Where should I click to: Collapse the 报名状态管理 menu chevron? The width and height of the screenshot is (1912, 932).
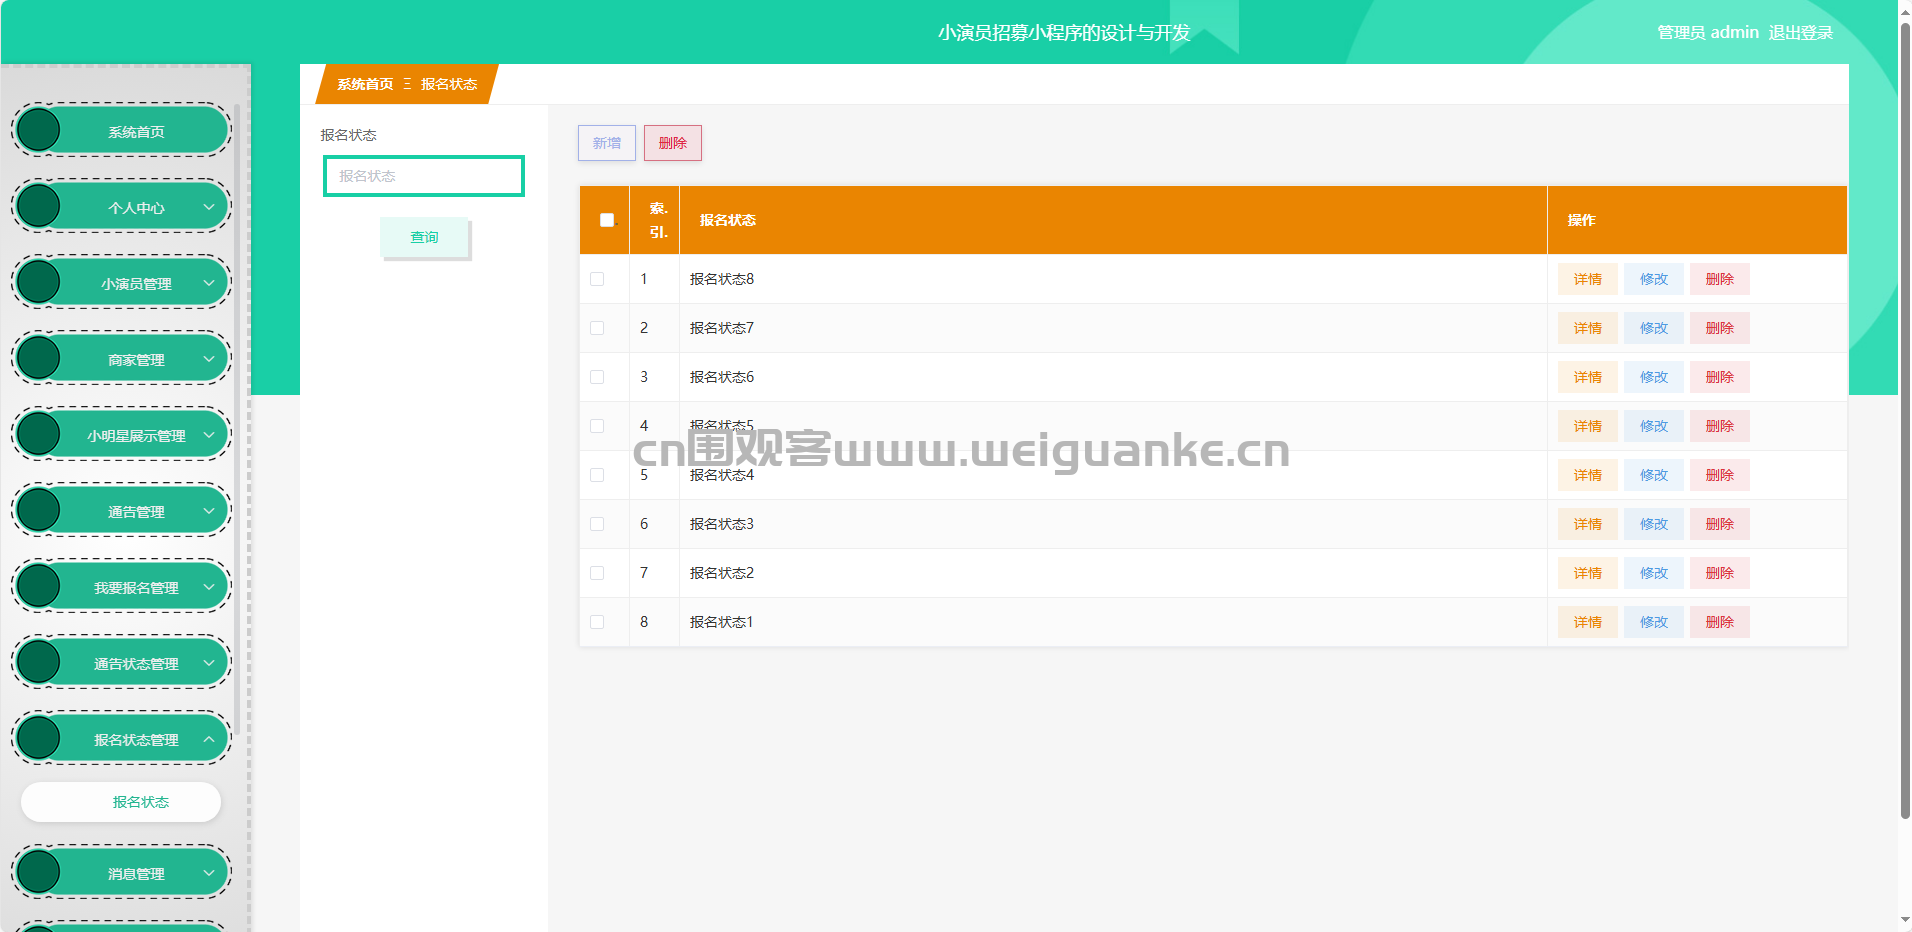(x=209, y=739)
